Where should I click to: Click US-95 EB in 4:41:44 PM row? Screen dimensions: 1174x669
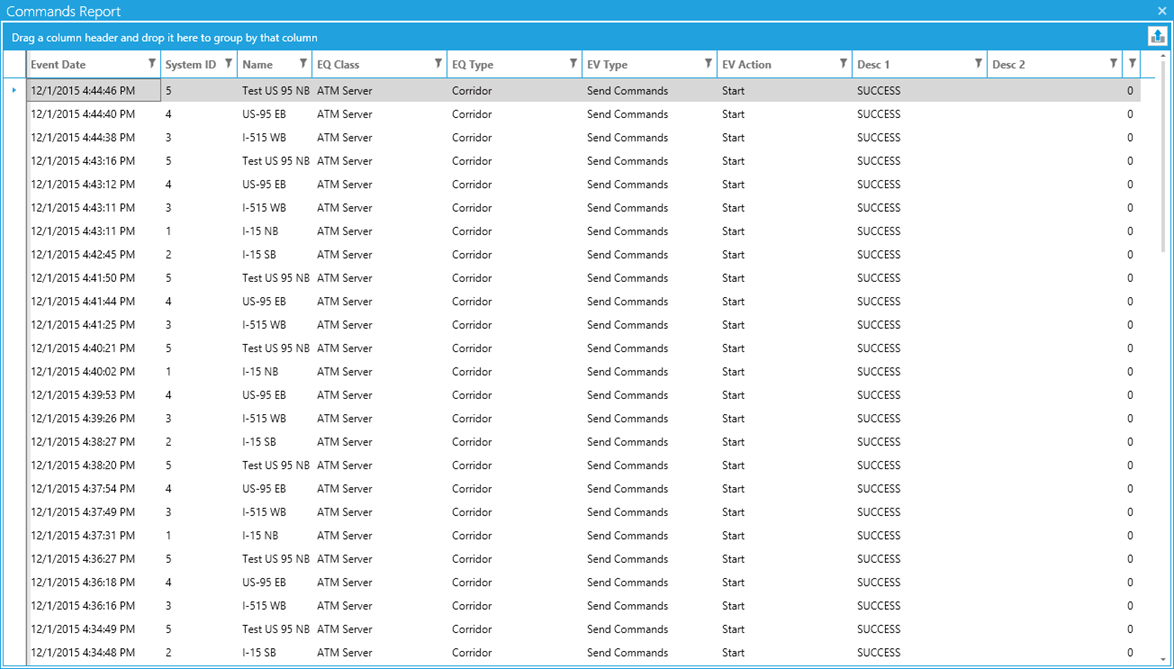(x=264, y=302)
